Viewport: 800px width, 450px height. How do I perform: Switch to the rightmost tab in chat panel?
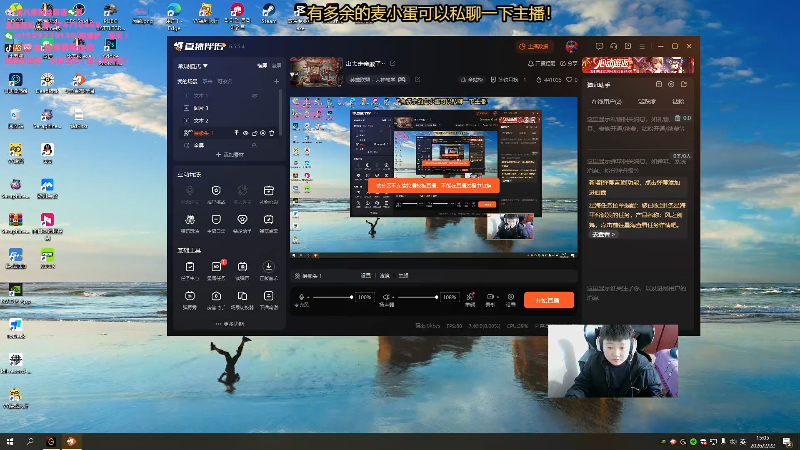(x=678, y=102)
